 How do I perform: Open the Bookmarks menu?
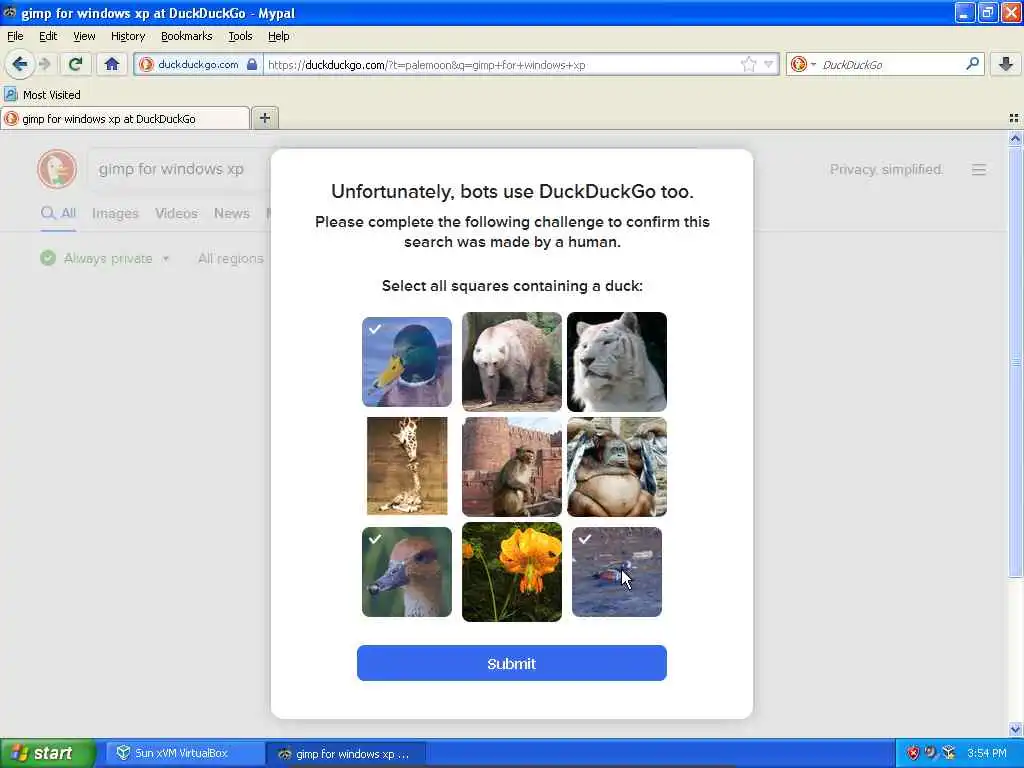point(186,37)
